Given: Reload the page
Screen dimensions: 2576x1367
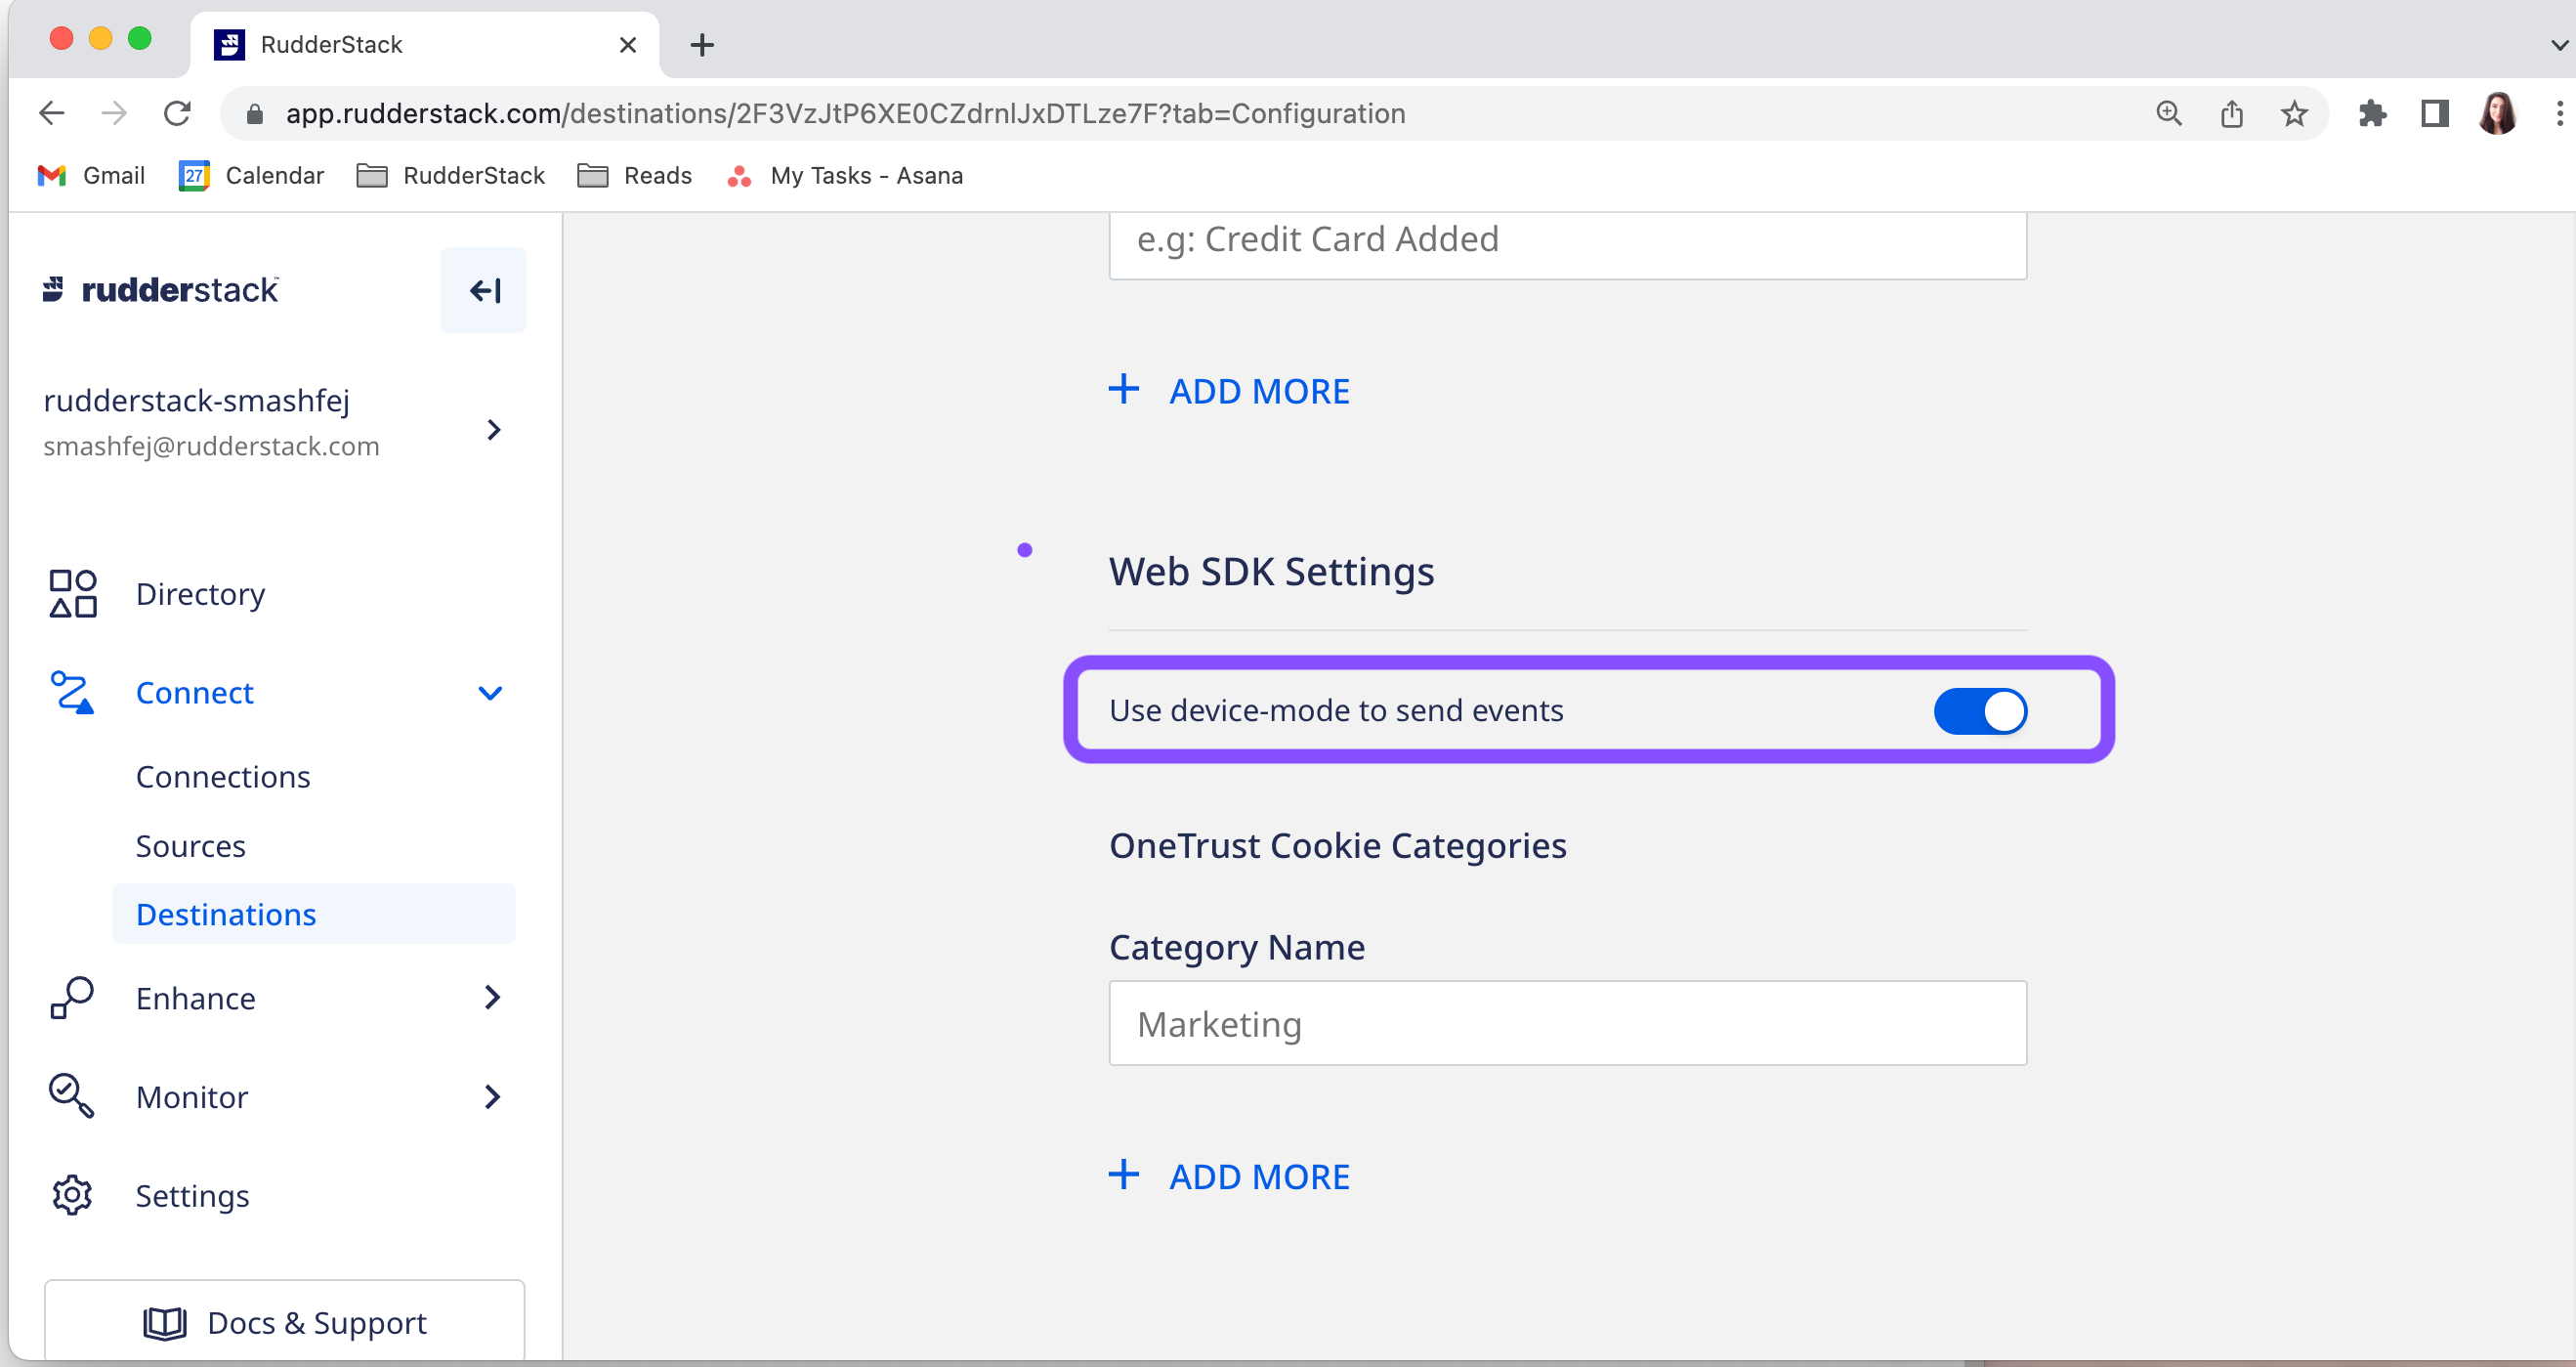Looking at the screenshot, I should 178,114.
